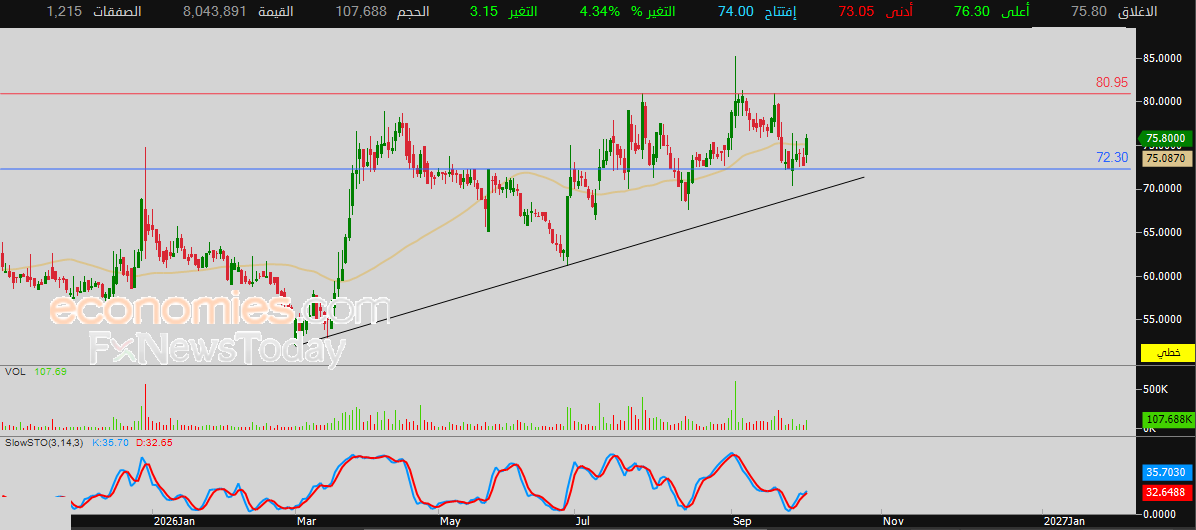This screenshot has width=1196, height=530.
Task: Click the green 75.8000 price tag
Action: click(x=1164, y=138)
